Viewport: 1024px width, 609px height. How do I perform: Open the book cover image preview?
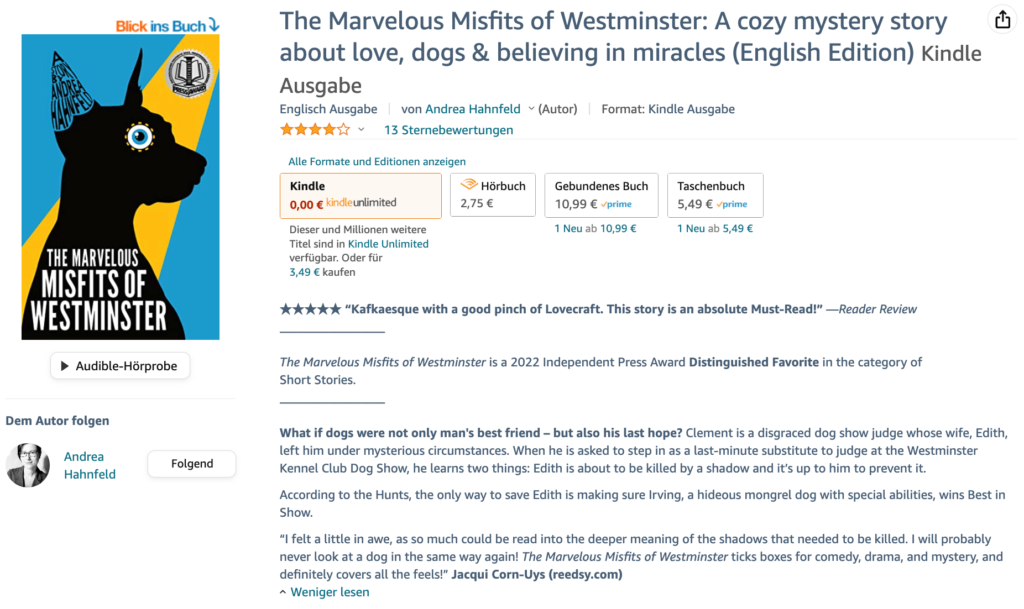[x=121, y=187]
